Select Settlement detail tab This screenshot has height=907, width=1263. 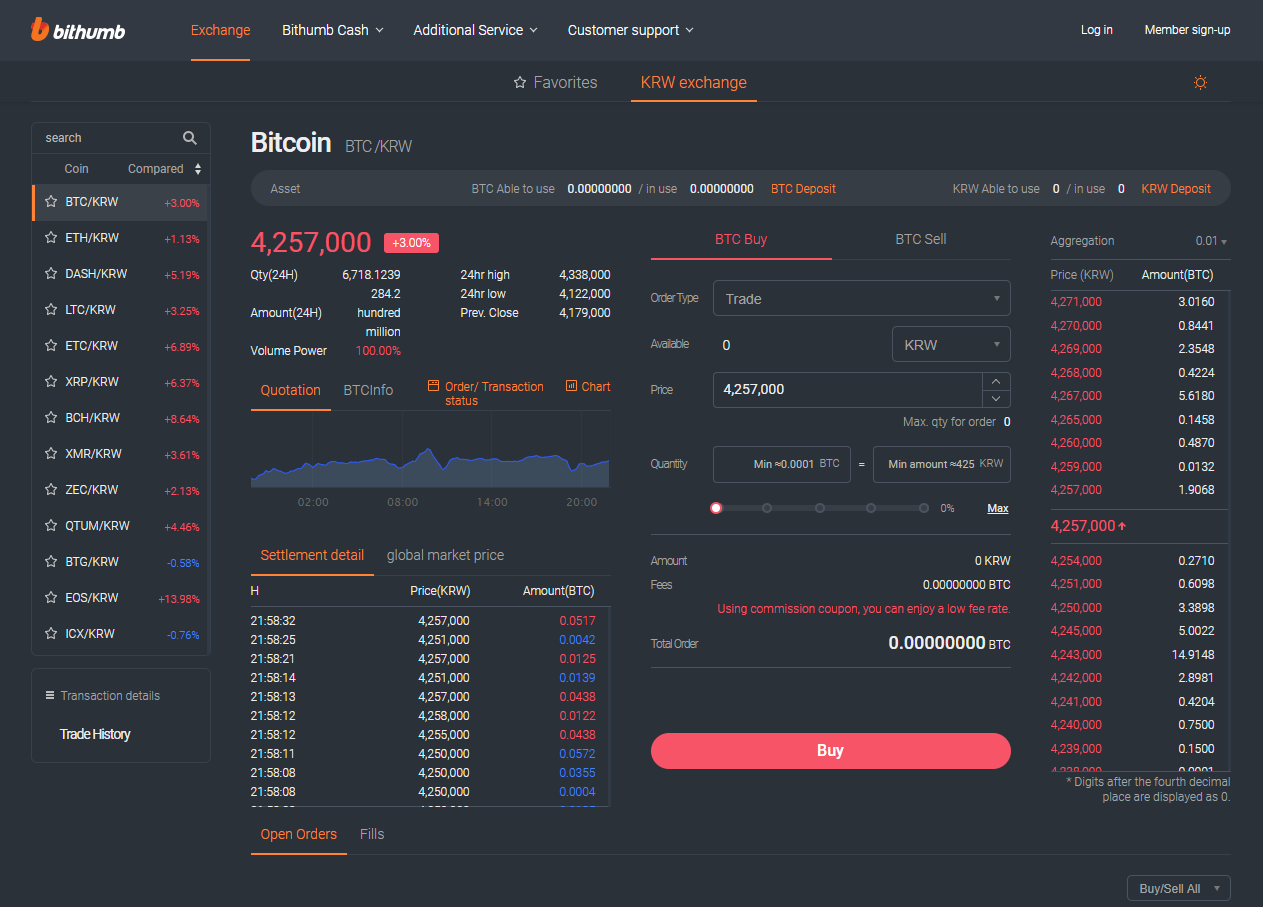[312, 555]
